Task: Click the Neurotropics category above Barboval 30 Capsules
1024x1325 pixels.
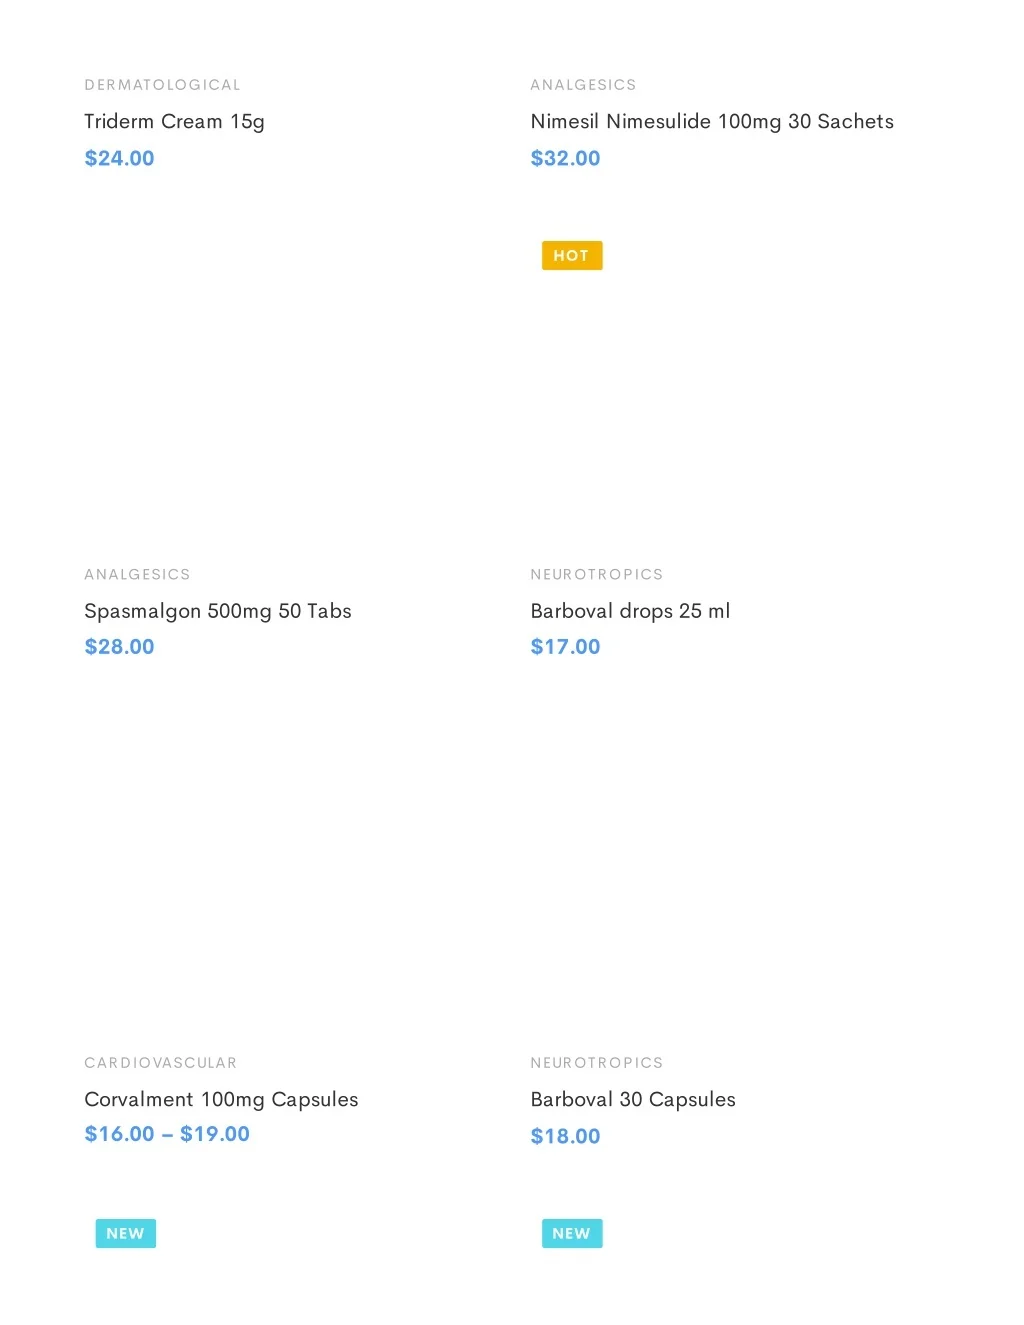Action: coord(596,1063)
